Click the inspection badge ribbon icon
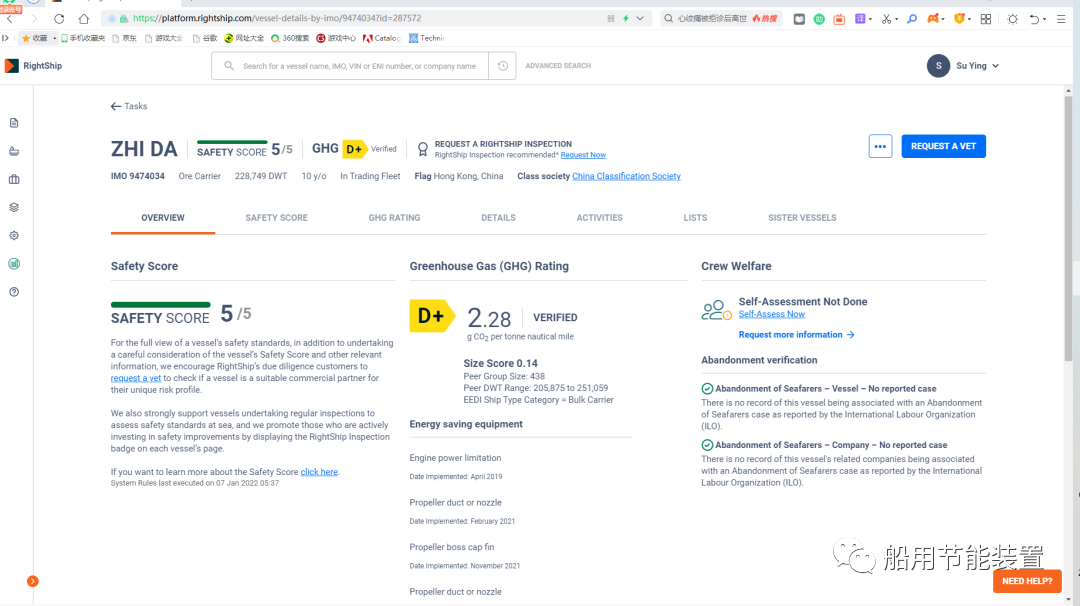Screen dimensions: 1080x606 pyautogui.click(x=423, y=149)
